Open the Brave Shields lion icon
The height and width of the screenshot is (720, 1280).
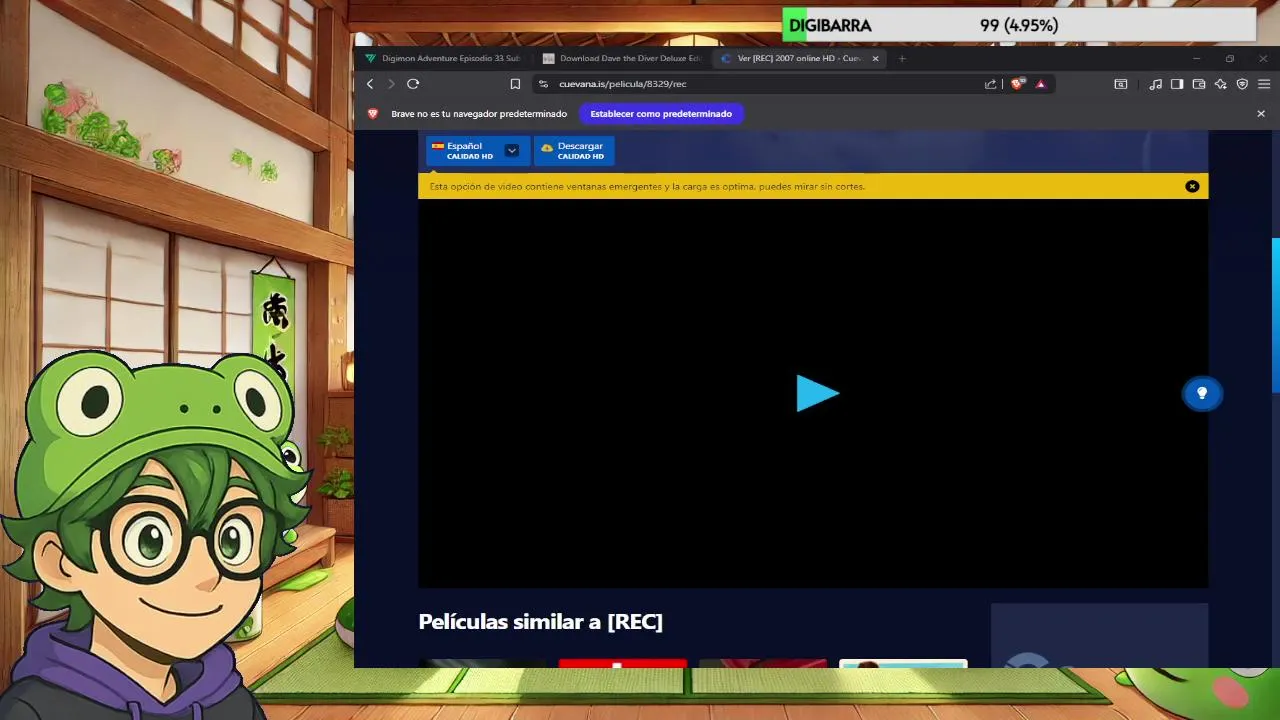(1017, 84)
